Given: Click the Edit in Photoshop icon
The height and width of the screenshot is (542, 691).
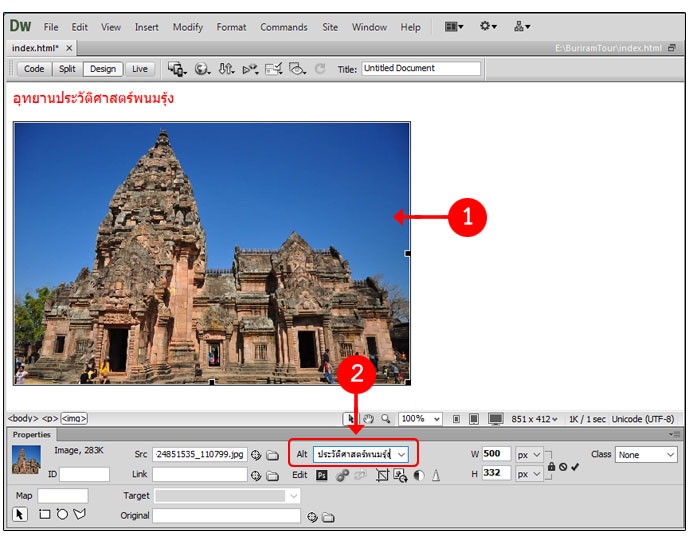Looking at the screenshot, I should tap(322, 475).
